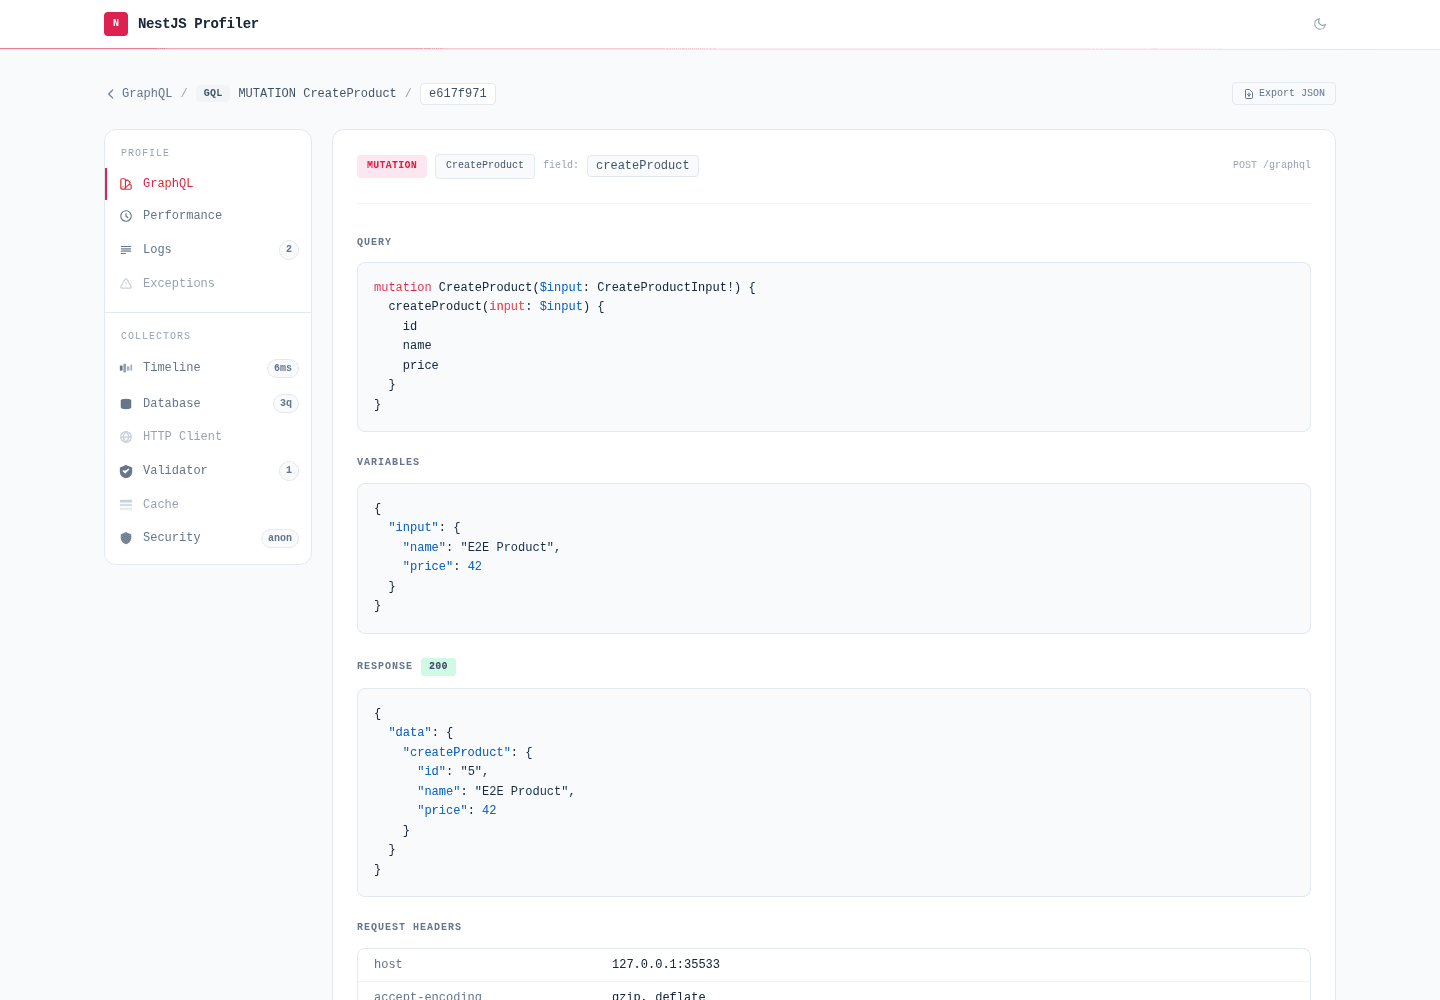This screenshot has width=1440, height=1000.
Task: Click the host header value 127.0.0.1:35533
Action: (x=666, y=965)
